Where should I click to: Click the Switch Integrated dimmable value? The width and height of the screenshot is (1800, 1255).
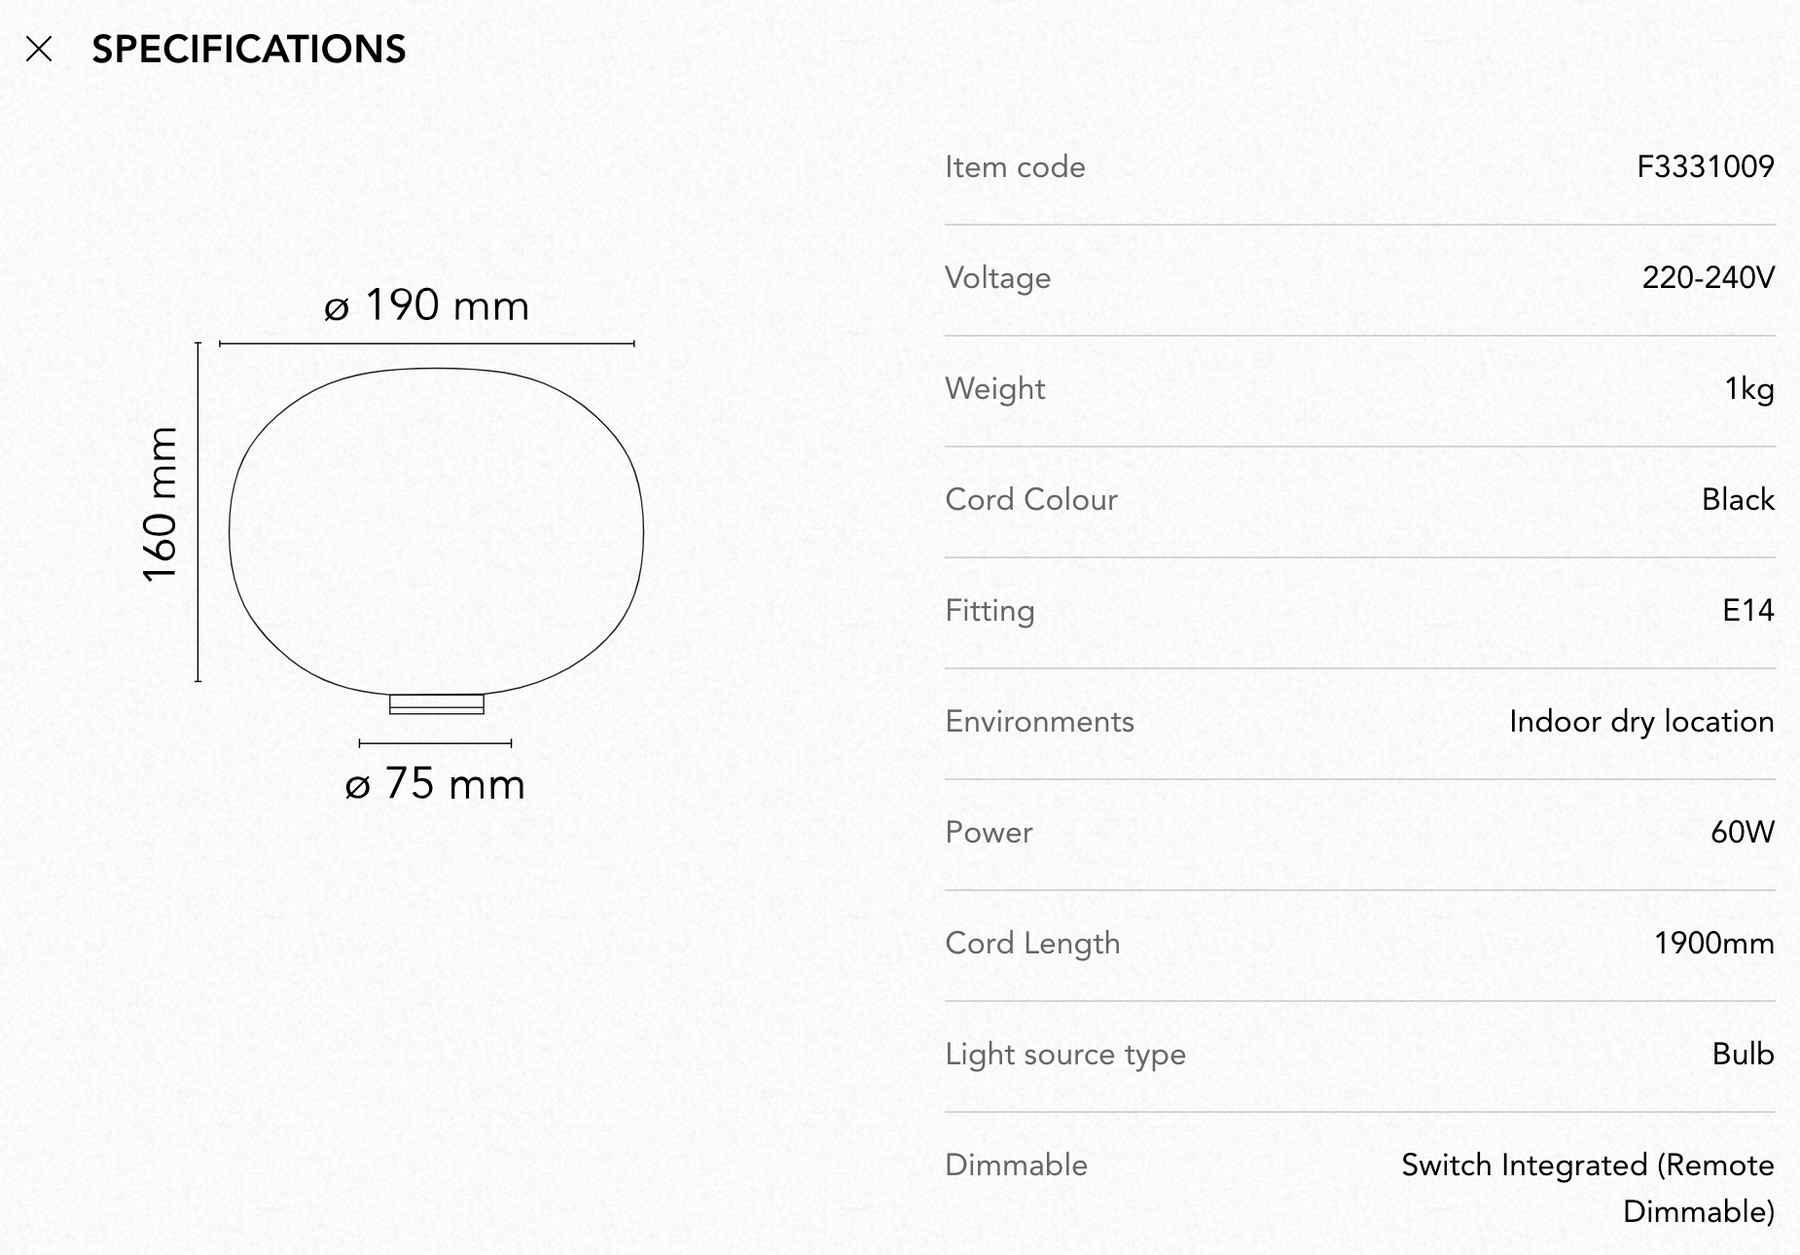pyautogui.click(x=1588, y=1188)
